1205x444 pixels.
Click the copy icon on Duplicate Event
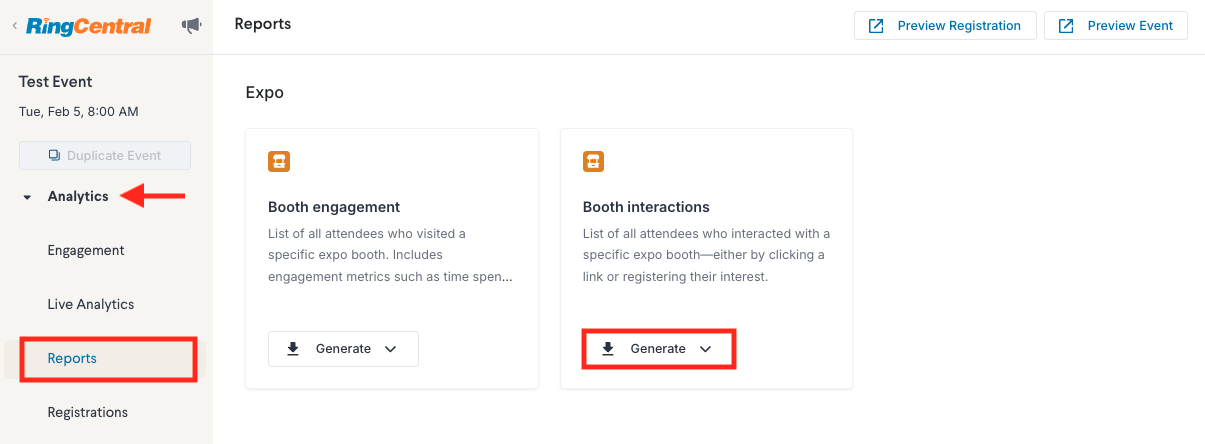(x=55, y=156)
